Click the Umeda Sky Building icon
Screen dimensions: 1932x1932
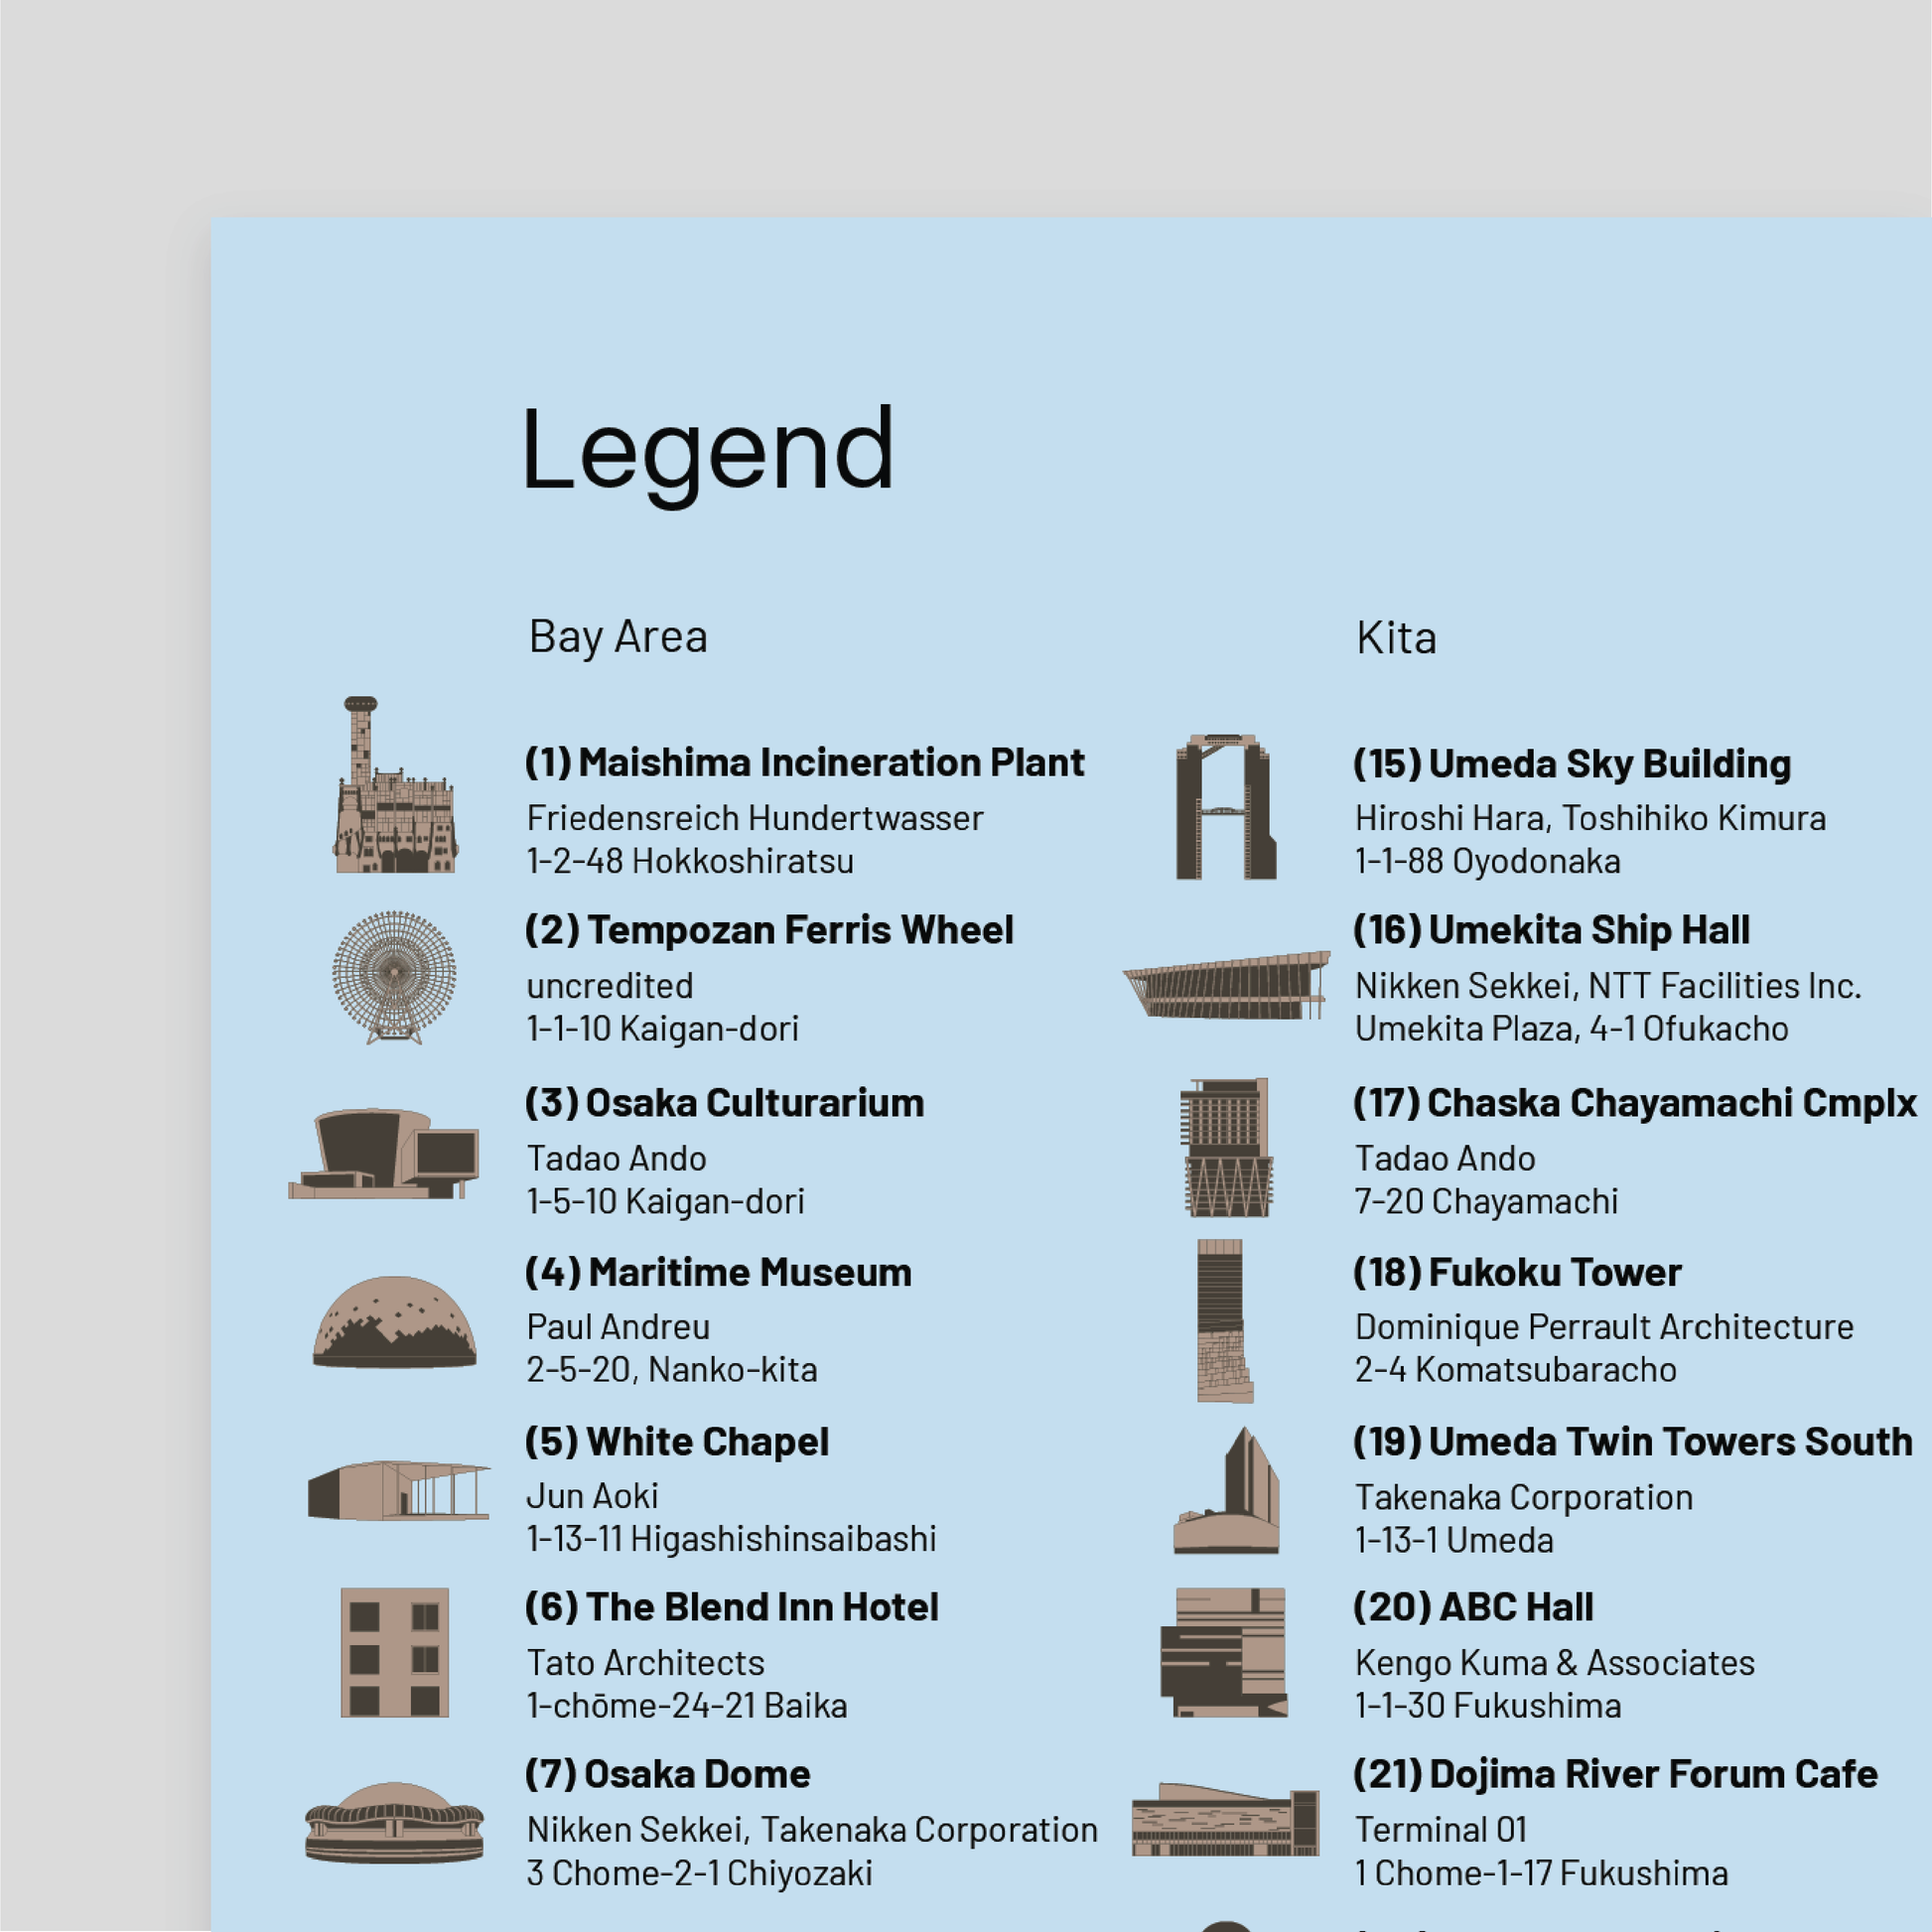pyautogui.click(x=1225, y=808)
